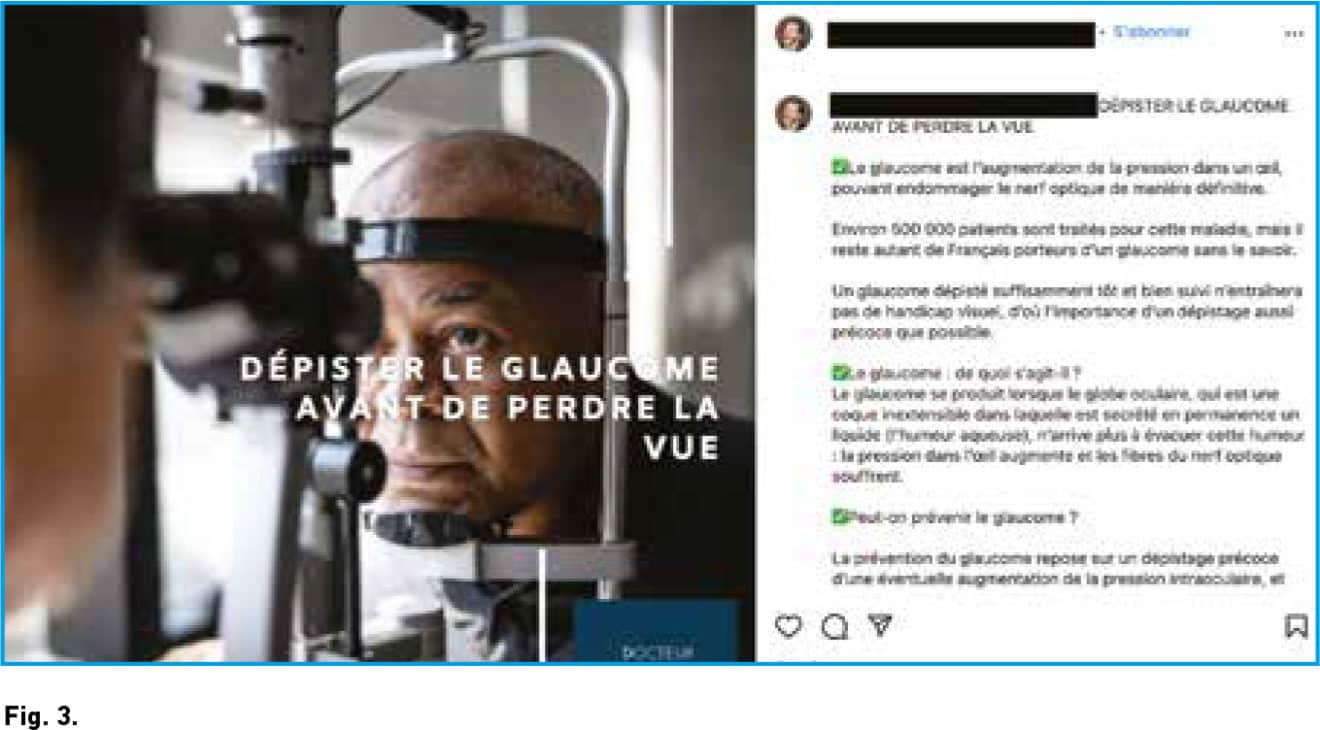
Task: Follow the account with S'abonner
Action: pos(1152,32)
